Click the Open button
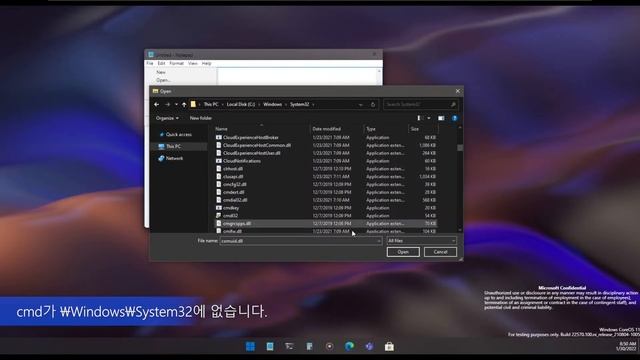Image resolution: width=640 pixels, height=360 pixels. 403,252
